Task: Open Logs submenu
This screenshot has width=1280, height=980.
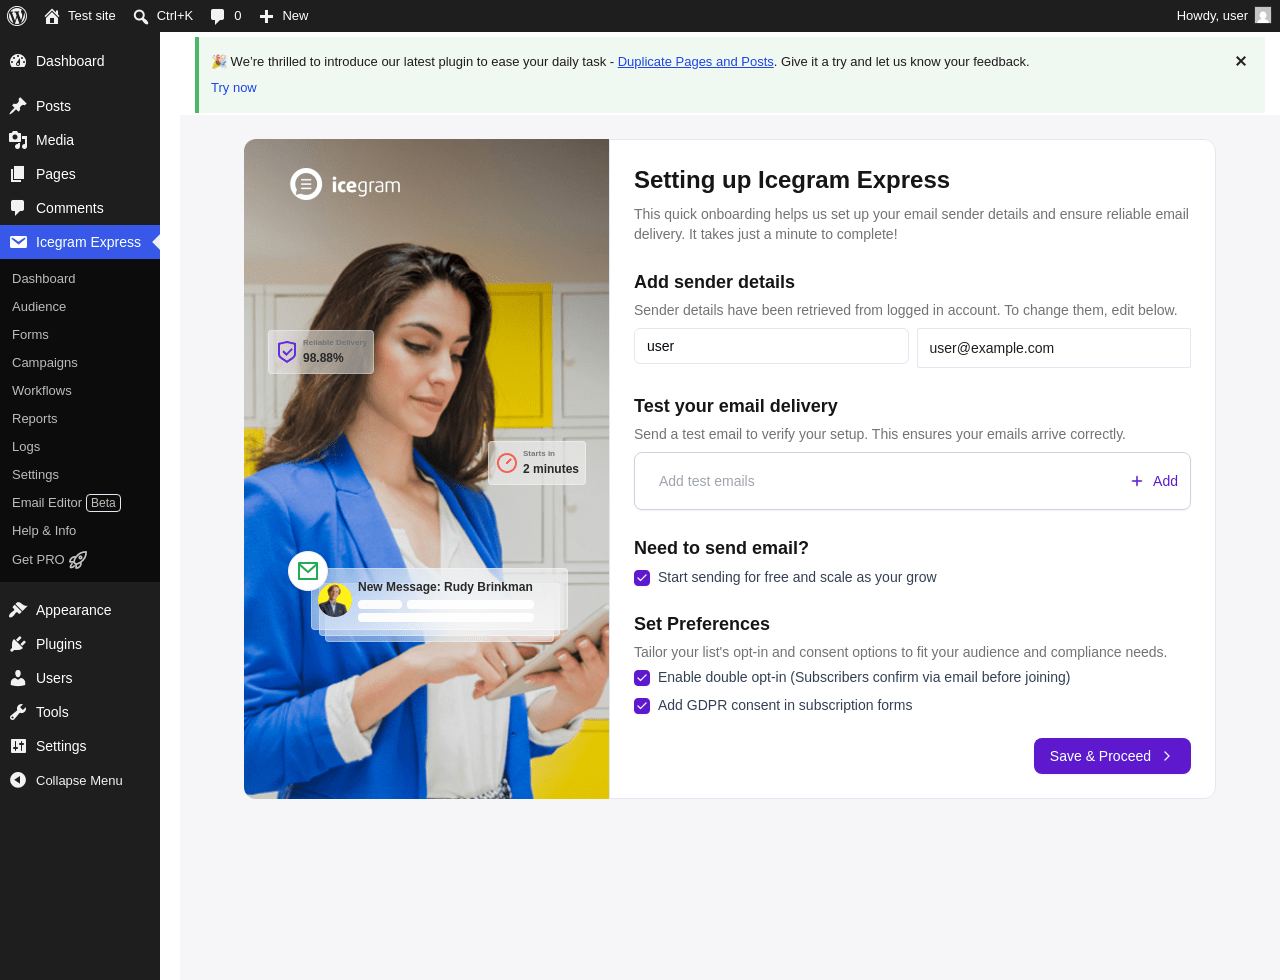Action: pyautogui.click(x=80, y=447)
